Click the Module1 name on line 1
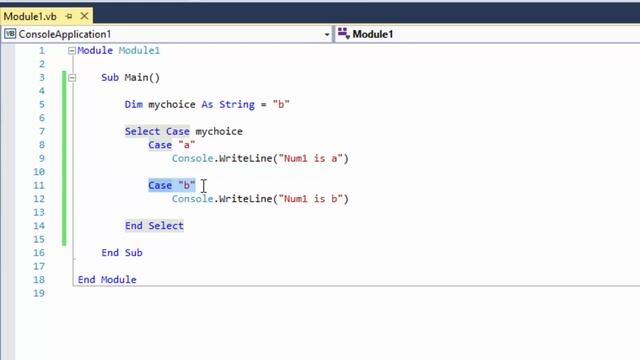 coord(139,51)
